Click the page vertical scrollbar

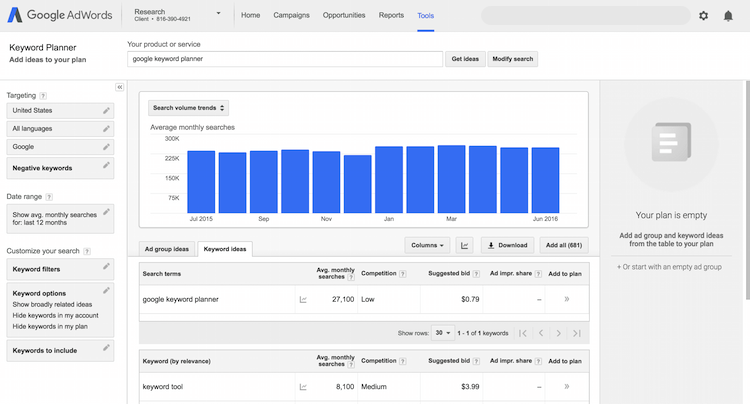click(747, 190)
